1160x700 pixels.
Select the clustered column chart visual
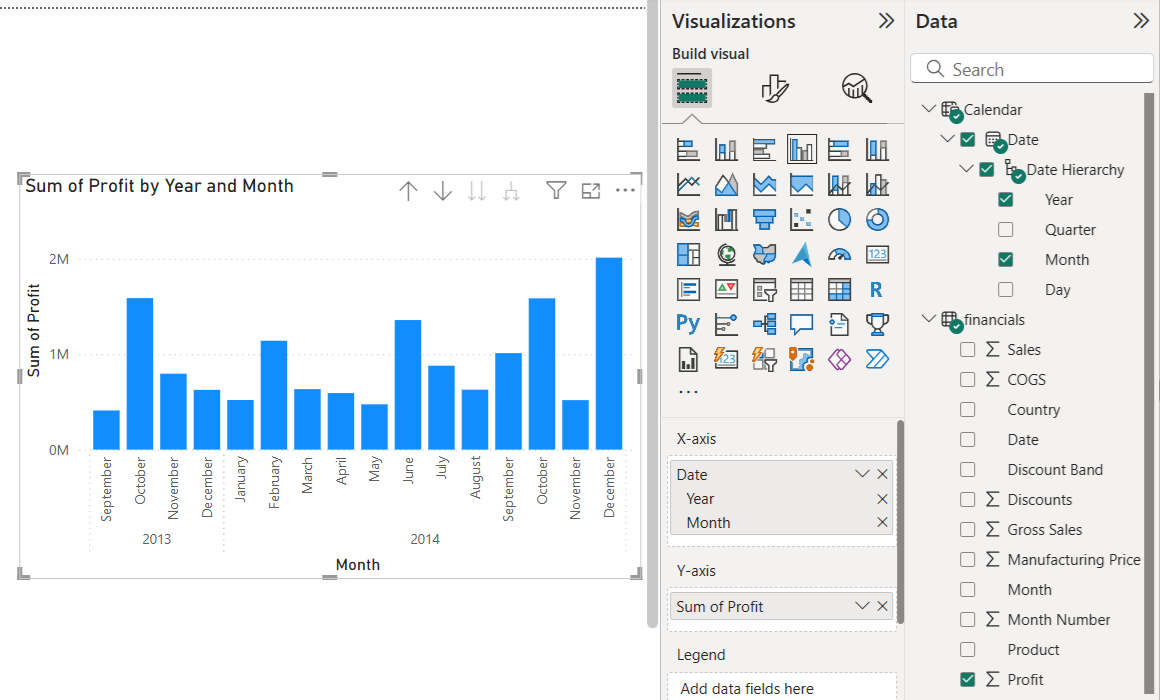(802, 149)
